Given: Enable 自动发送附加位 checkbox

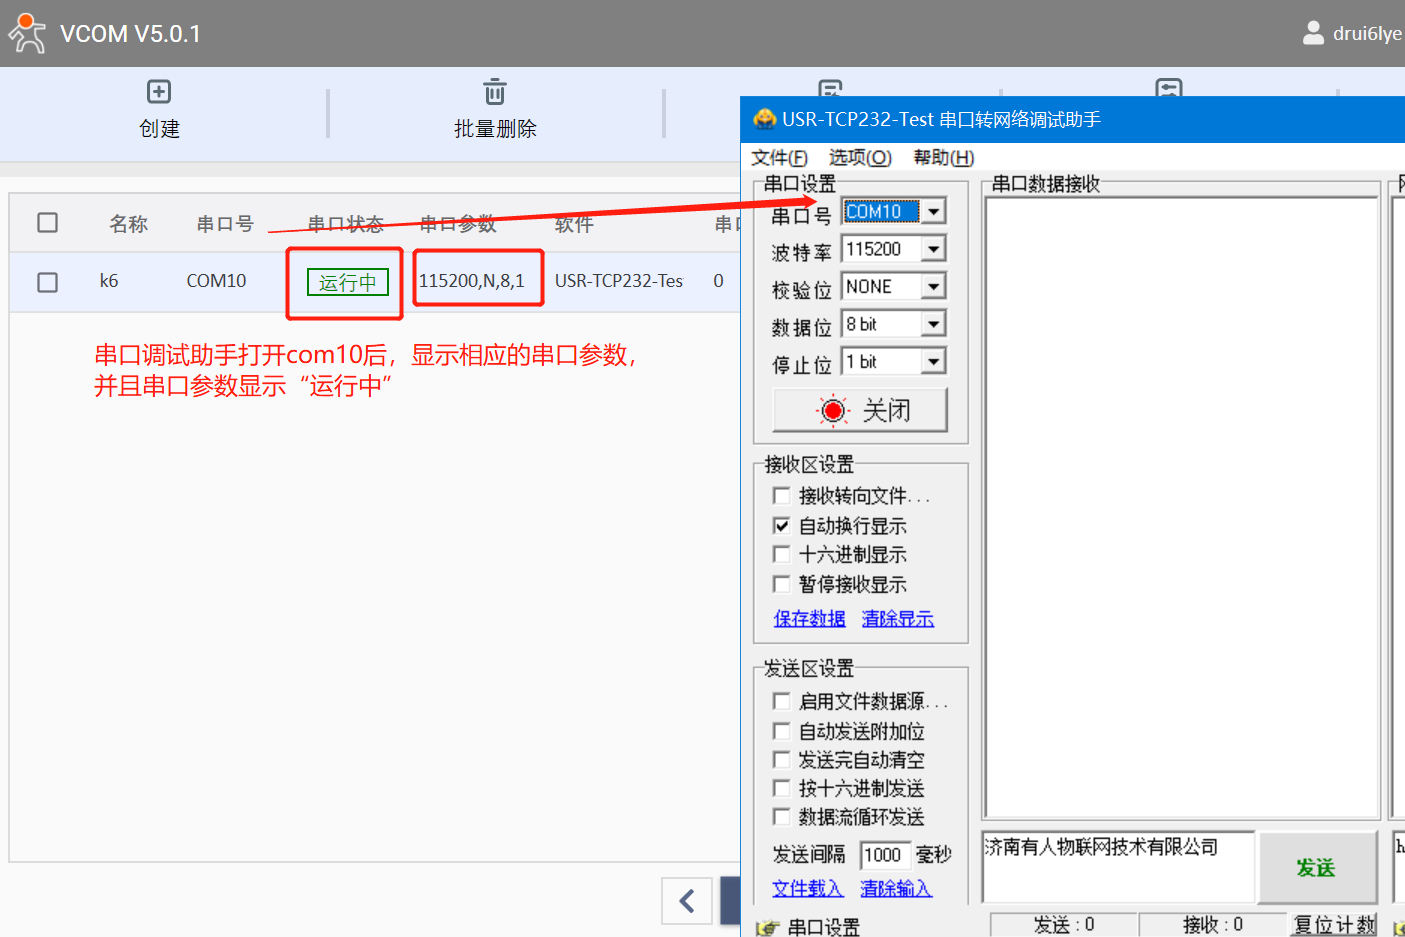Looking at the screenshot, I should pyautogui.click(x=782, y=731).
